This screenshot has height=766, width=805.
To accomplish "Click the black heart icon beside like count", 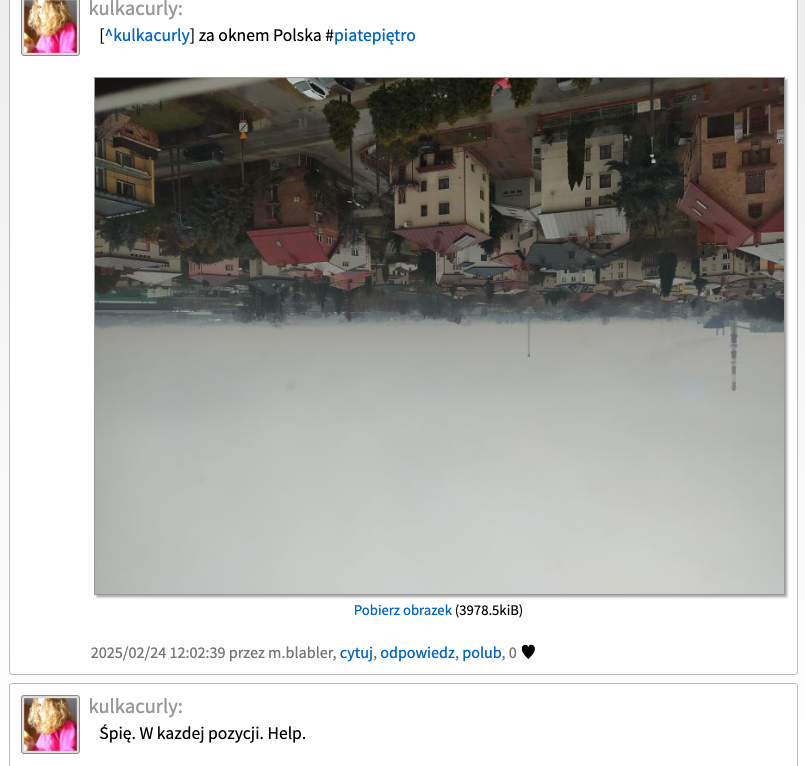I will 528,652.
